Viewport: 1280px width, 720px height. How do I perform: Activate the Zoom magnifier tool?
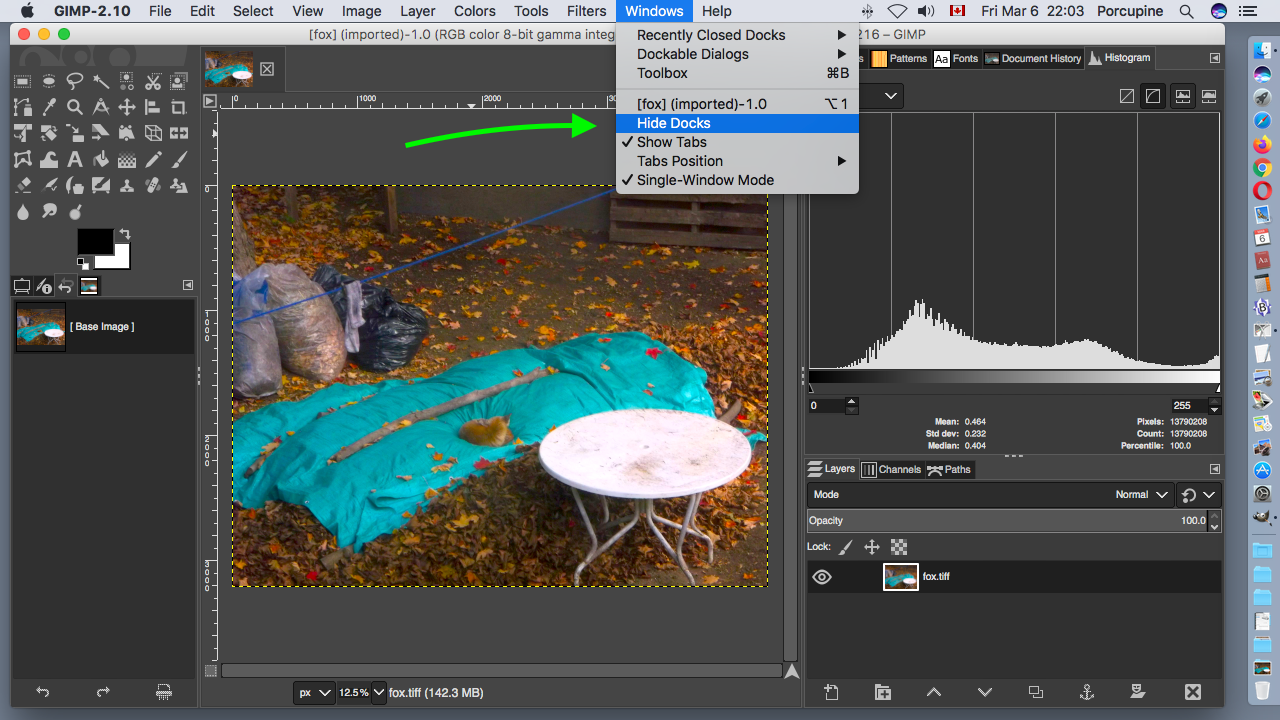pyautogui.click(x=74, y=107)
